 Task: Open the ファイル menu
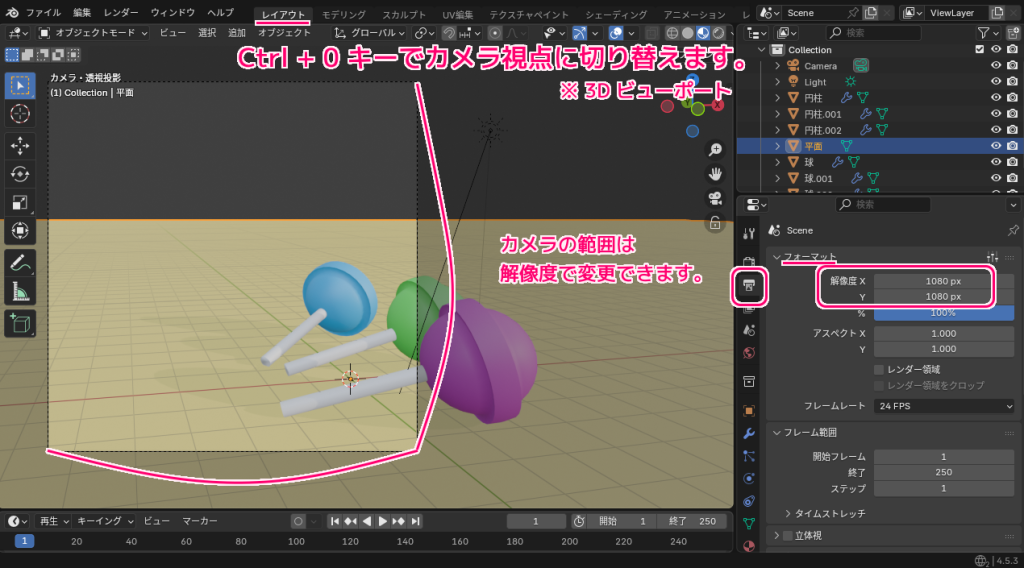click(x=43, y=12)
